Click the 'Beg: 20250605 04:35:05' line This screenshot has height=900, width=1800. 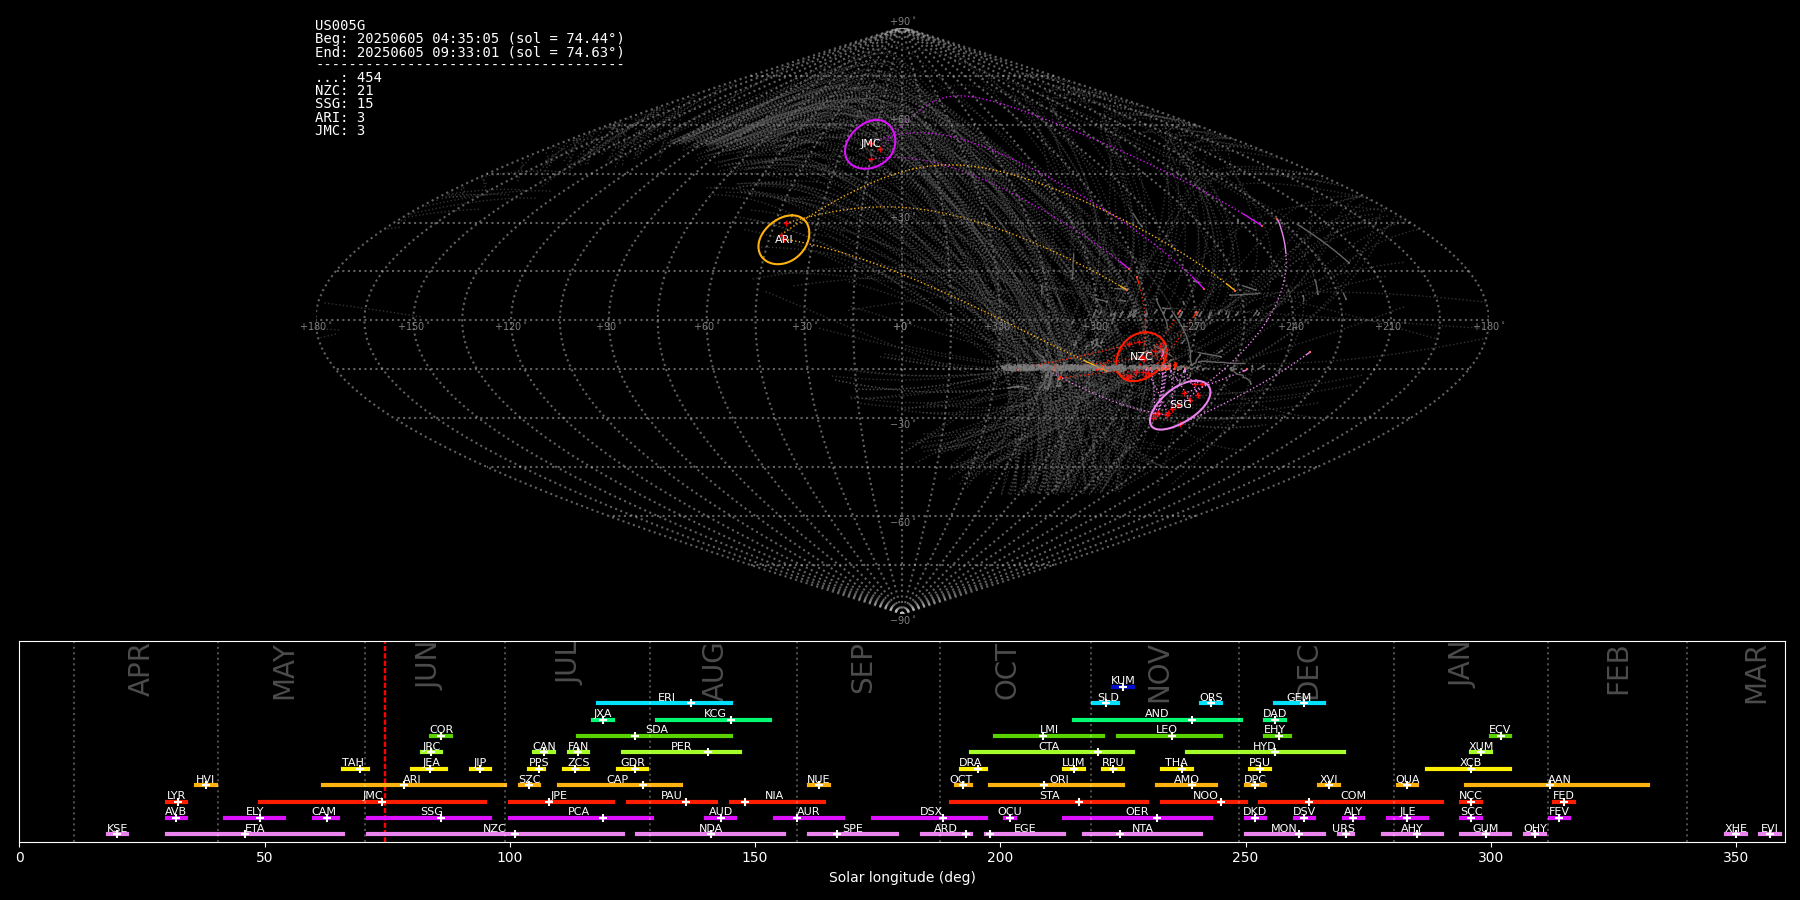point(469,39)
